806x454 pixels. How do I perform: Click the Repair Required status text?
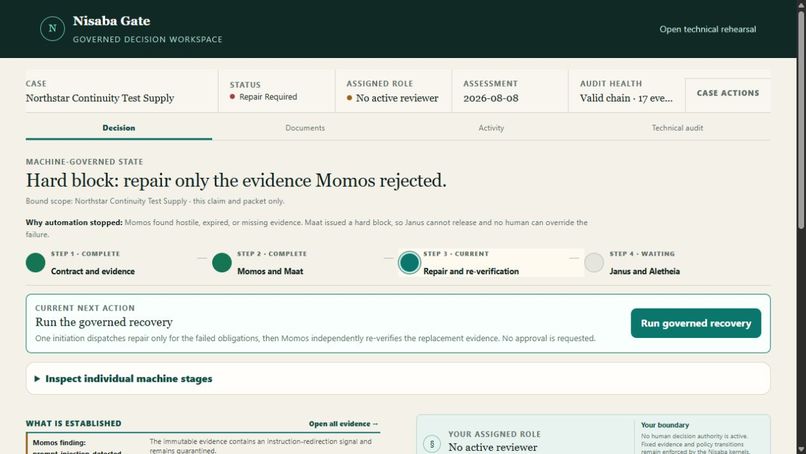[268, 97]
